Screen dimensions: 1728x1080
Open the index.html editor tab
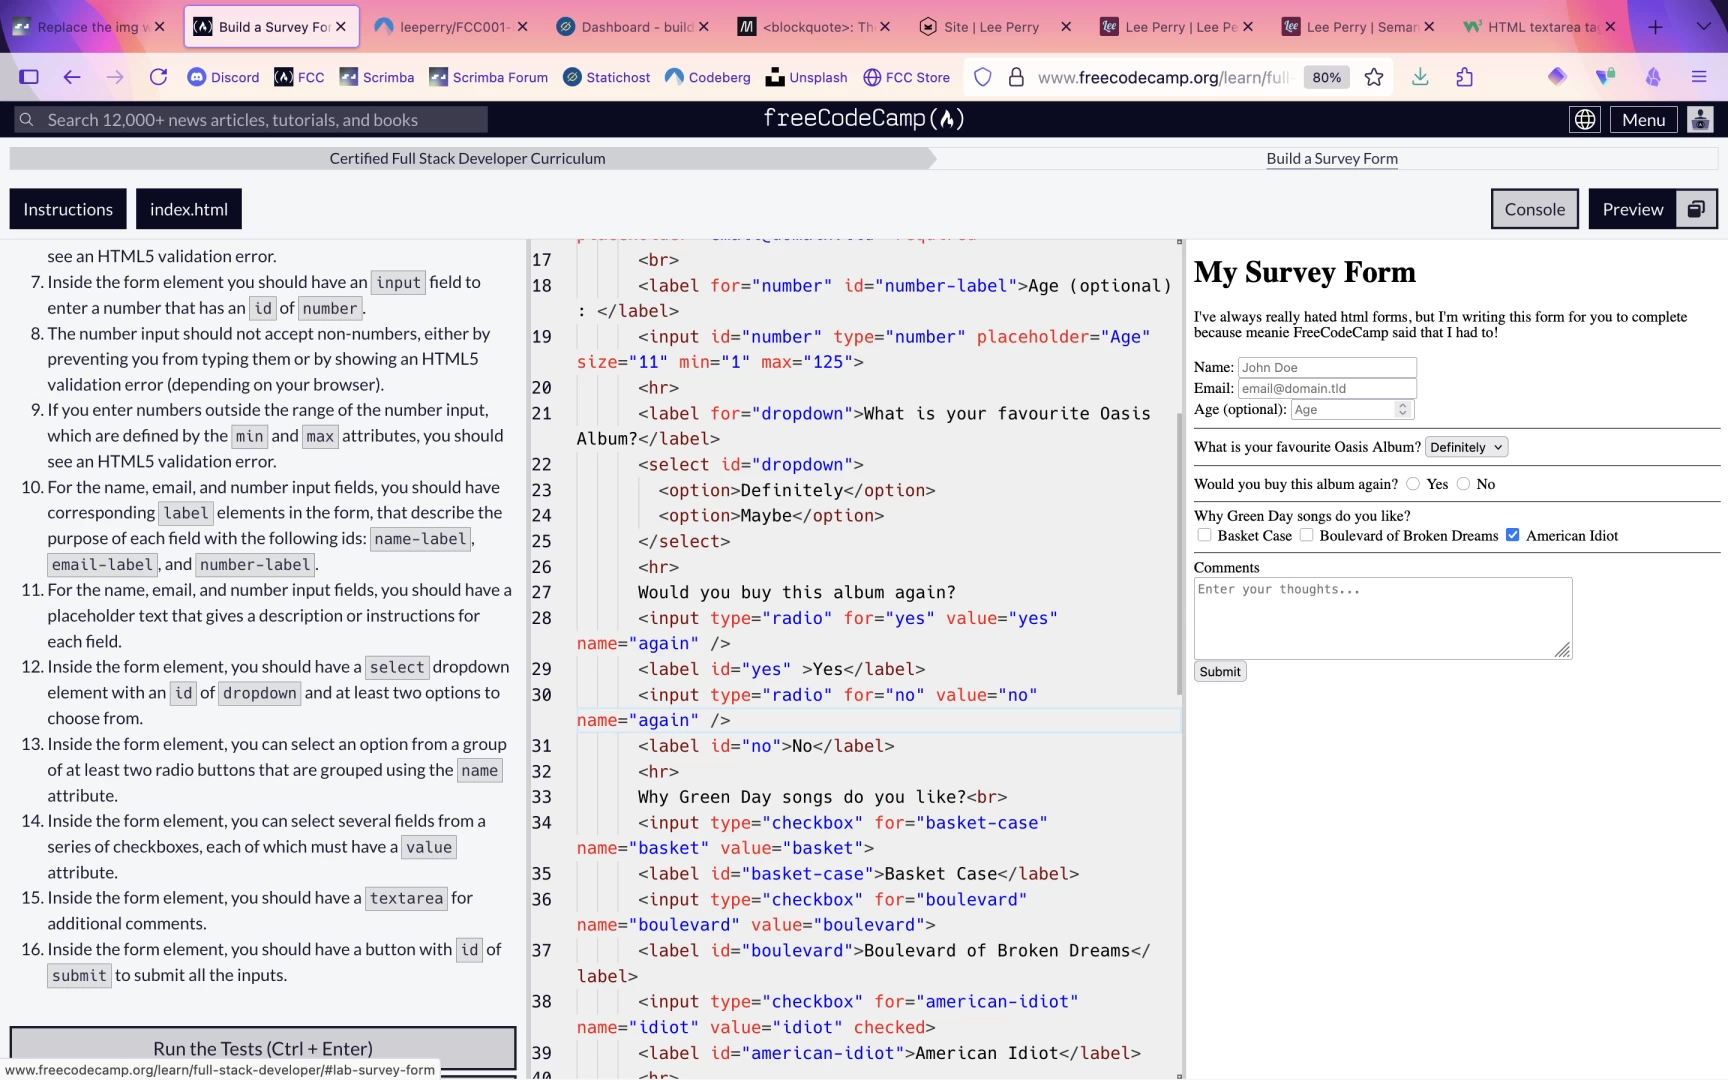pyautogui.click(x=189, y=209)
